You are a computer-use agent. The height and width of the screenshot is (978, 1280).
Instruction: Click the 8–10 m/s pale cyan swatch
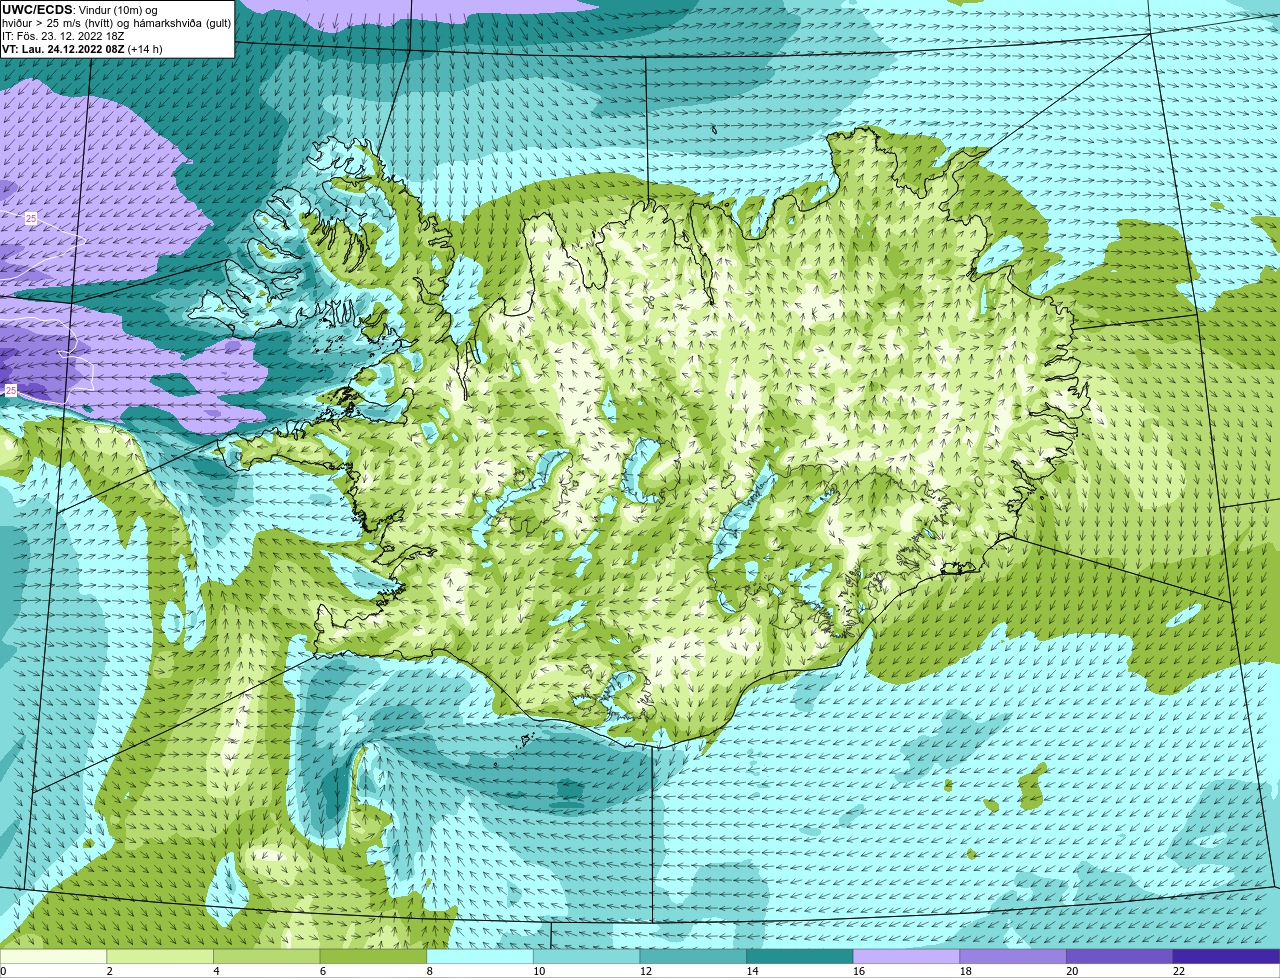(480, 956)
